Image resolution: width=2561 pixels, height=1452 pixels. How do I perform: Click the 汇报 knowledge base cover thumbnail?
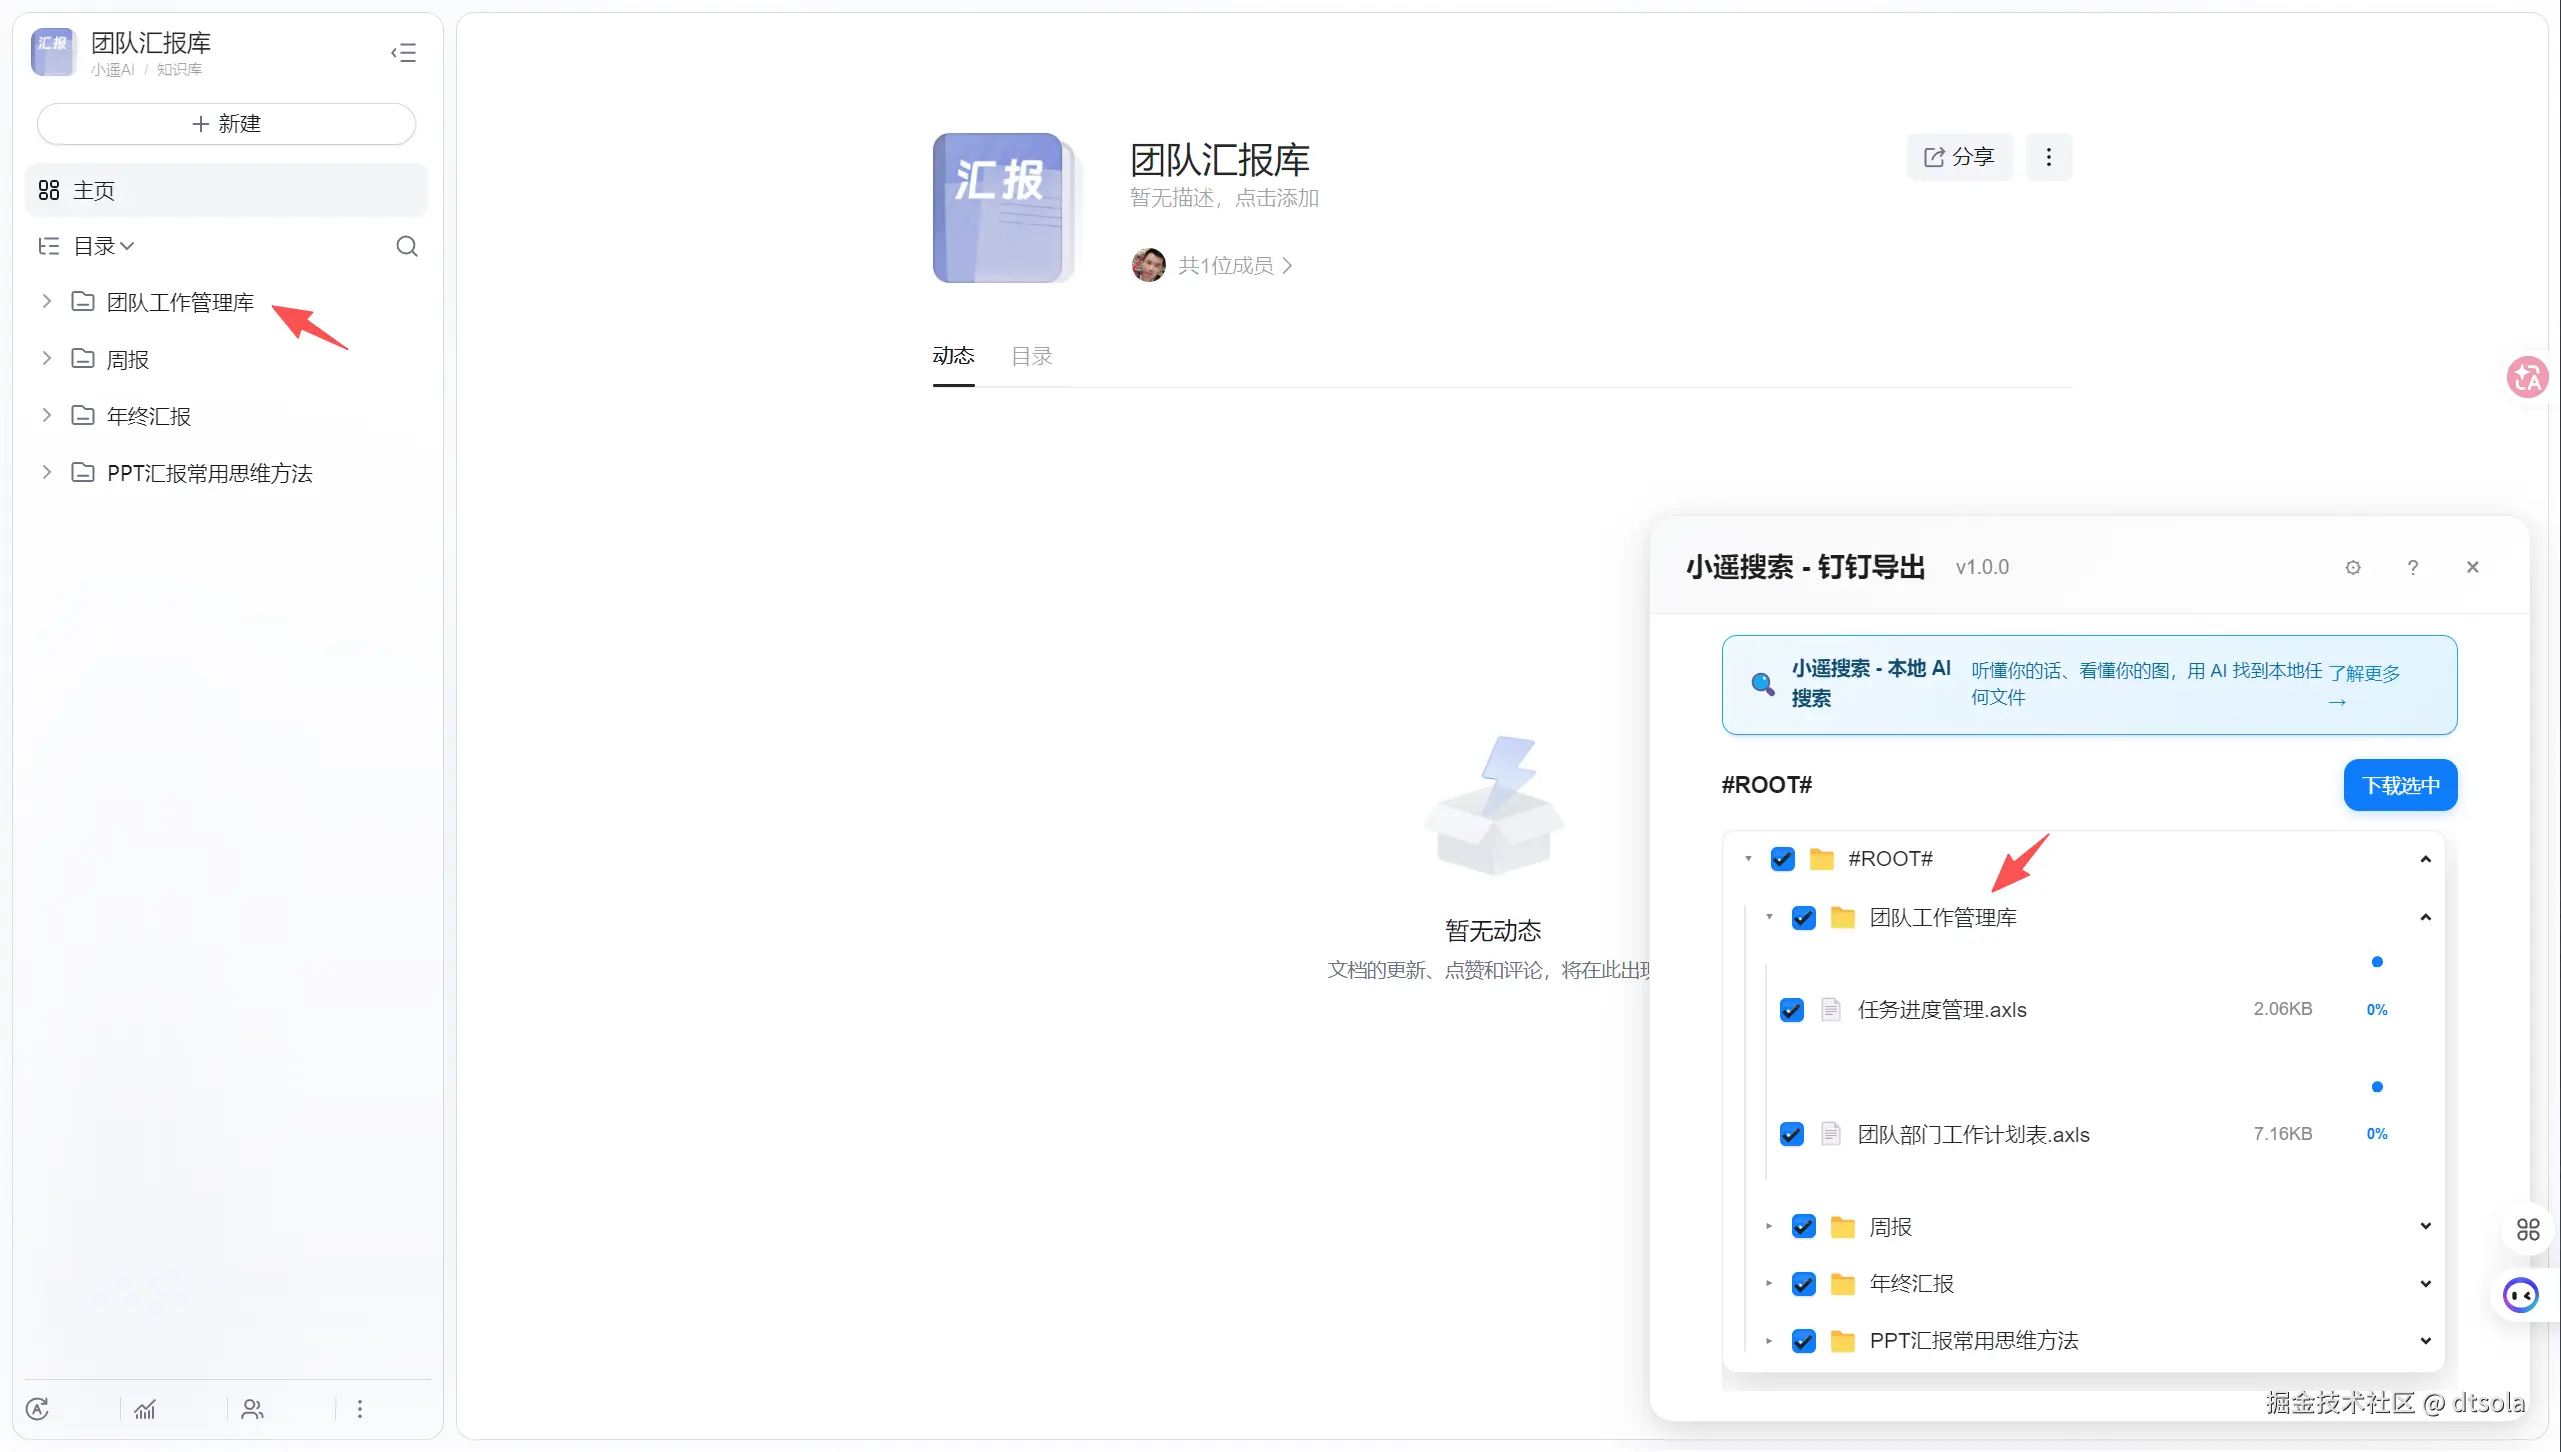pyautogui.click(x=1000, y=208)
